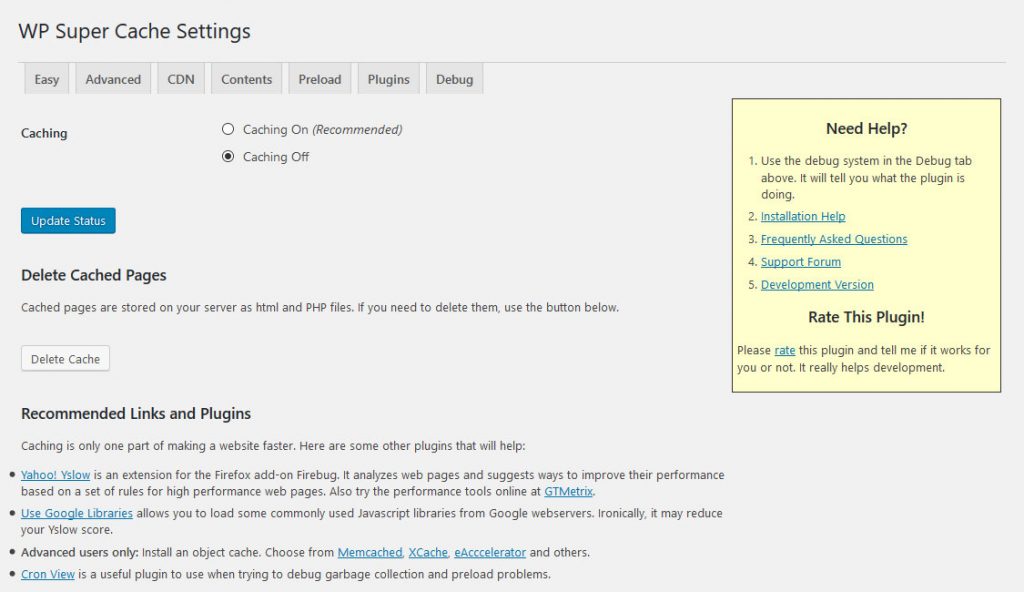Screen dimensions: 1024x592
Task: Select the Caching Off option
Action: coord(229,156)
